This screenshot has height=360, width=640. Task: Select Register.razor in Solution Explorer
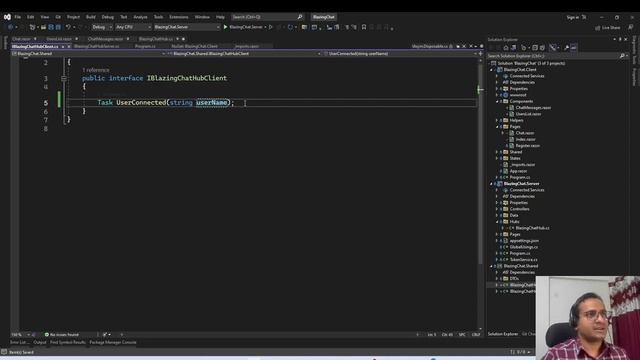click(527, 146)
